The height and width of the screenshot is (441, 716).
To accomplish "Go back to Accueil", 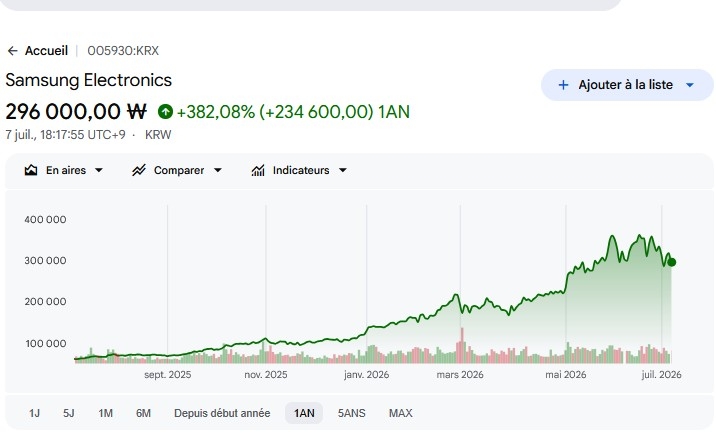I will coord(46,51).
